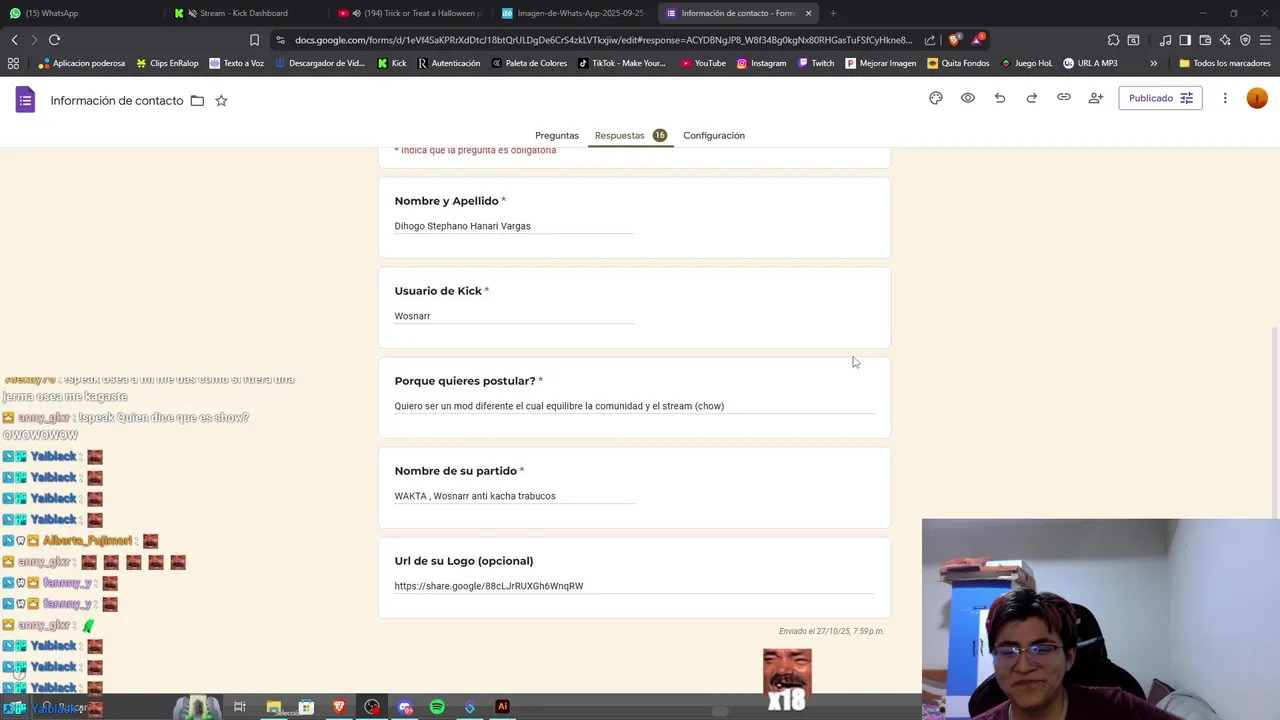Open the Clips EnRalop bookmark

point(167,63)
